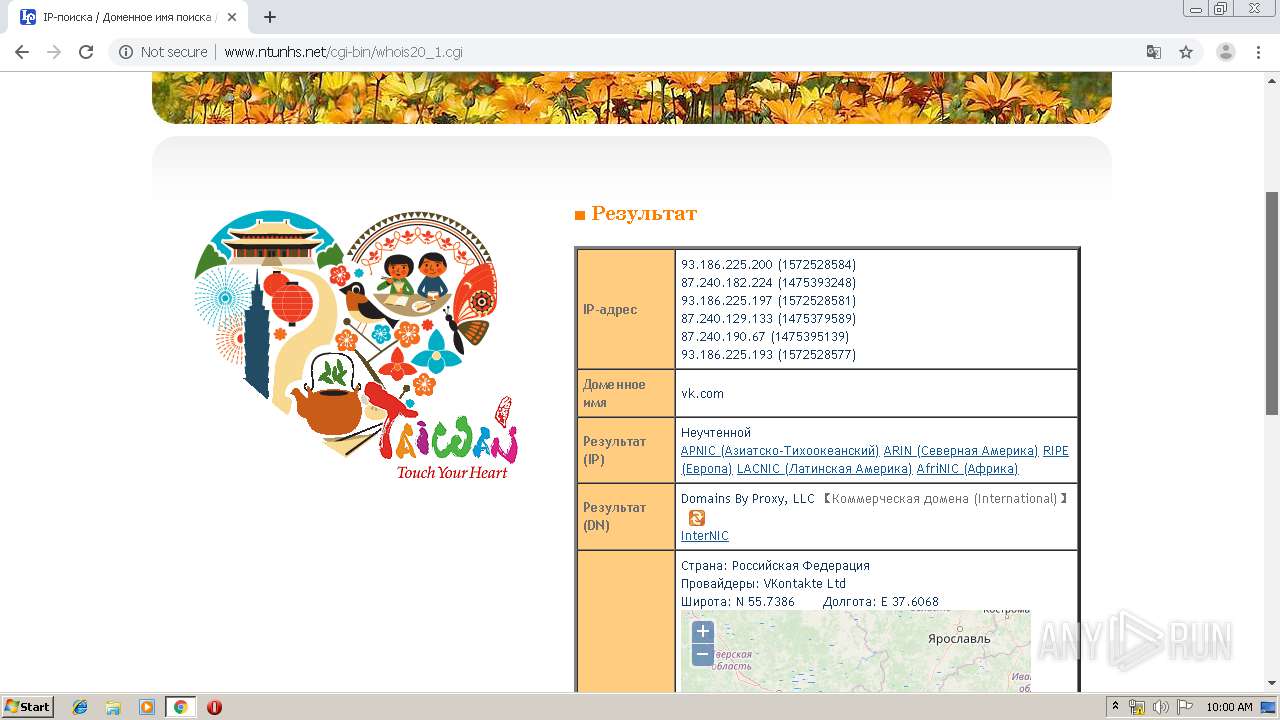The image size is (1280, 720).
Task: Select IP 93.186.225.200 text
Action: (x=727, y=265)
